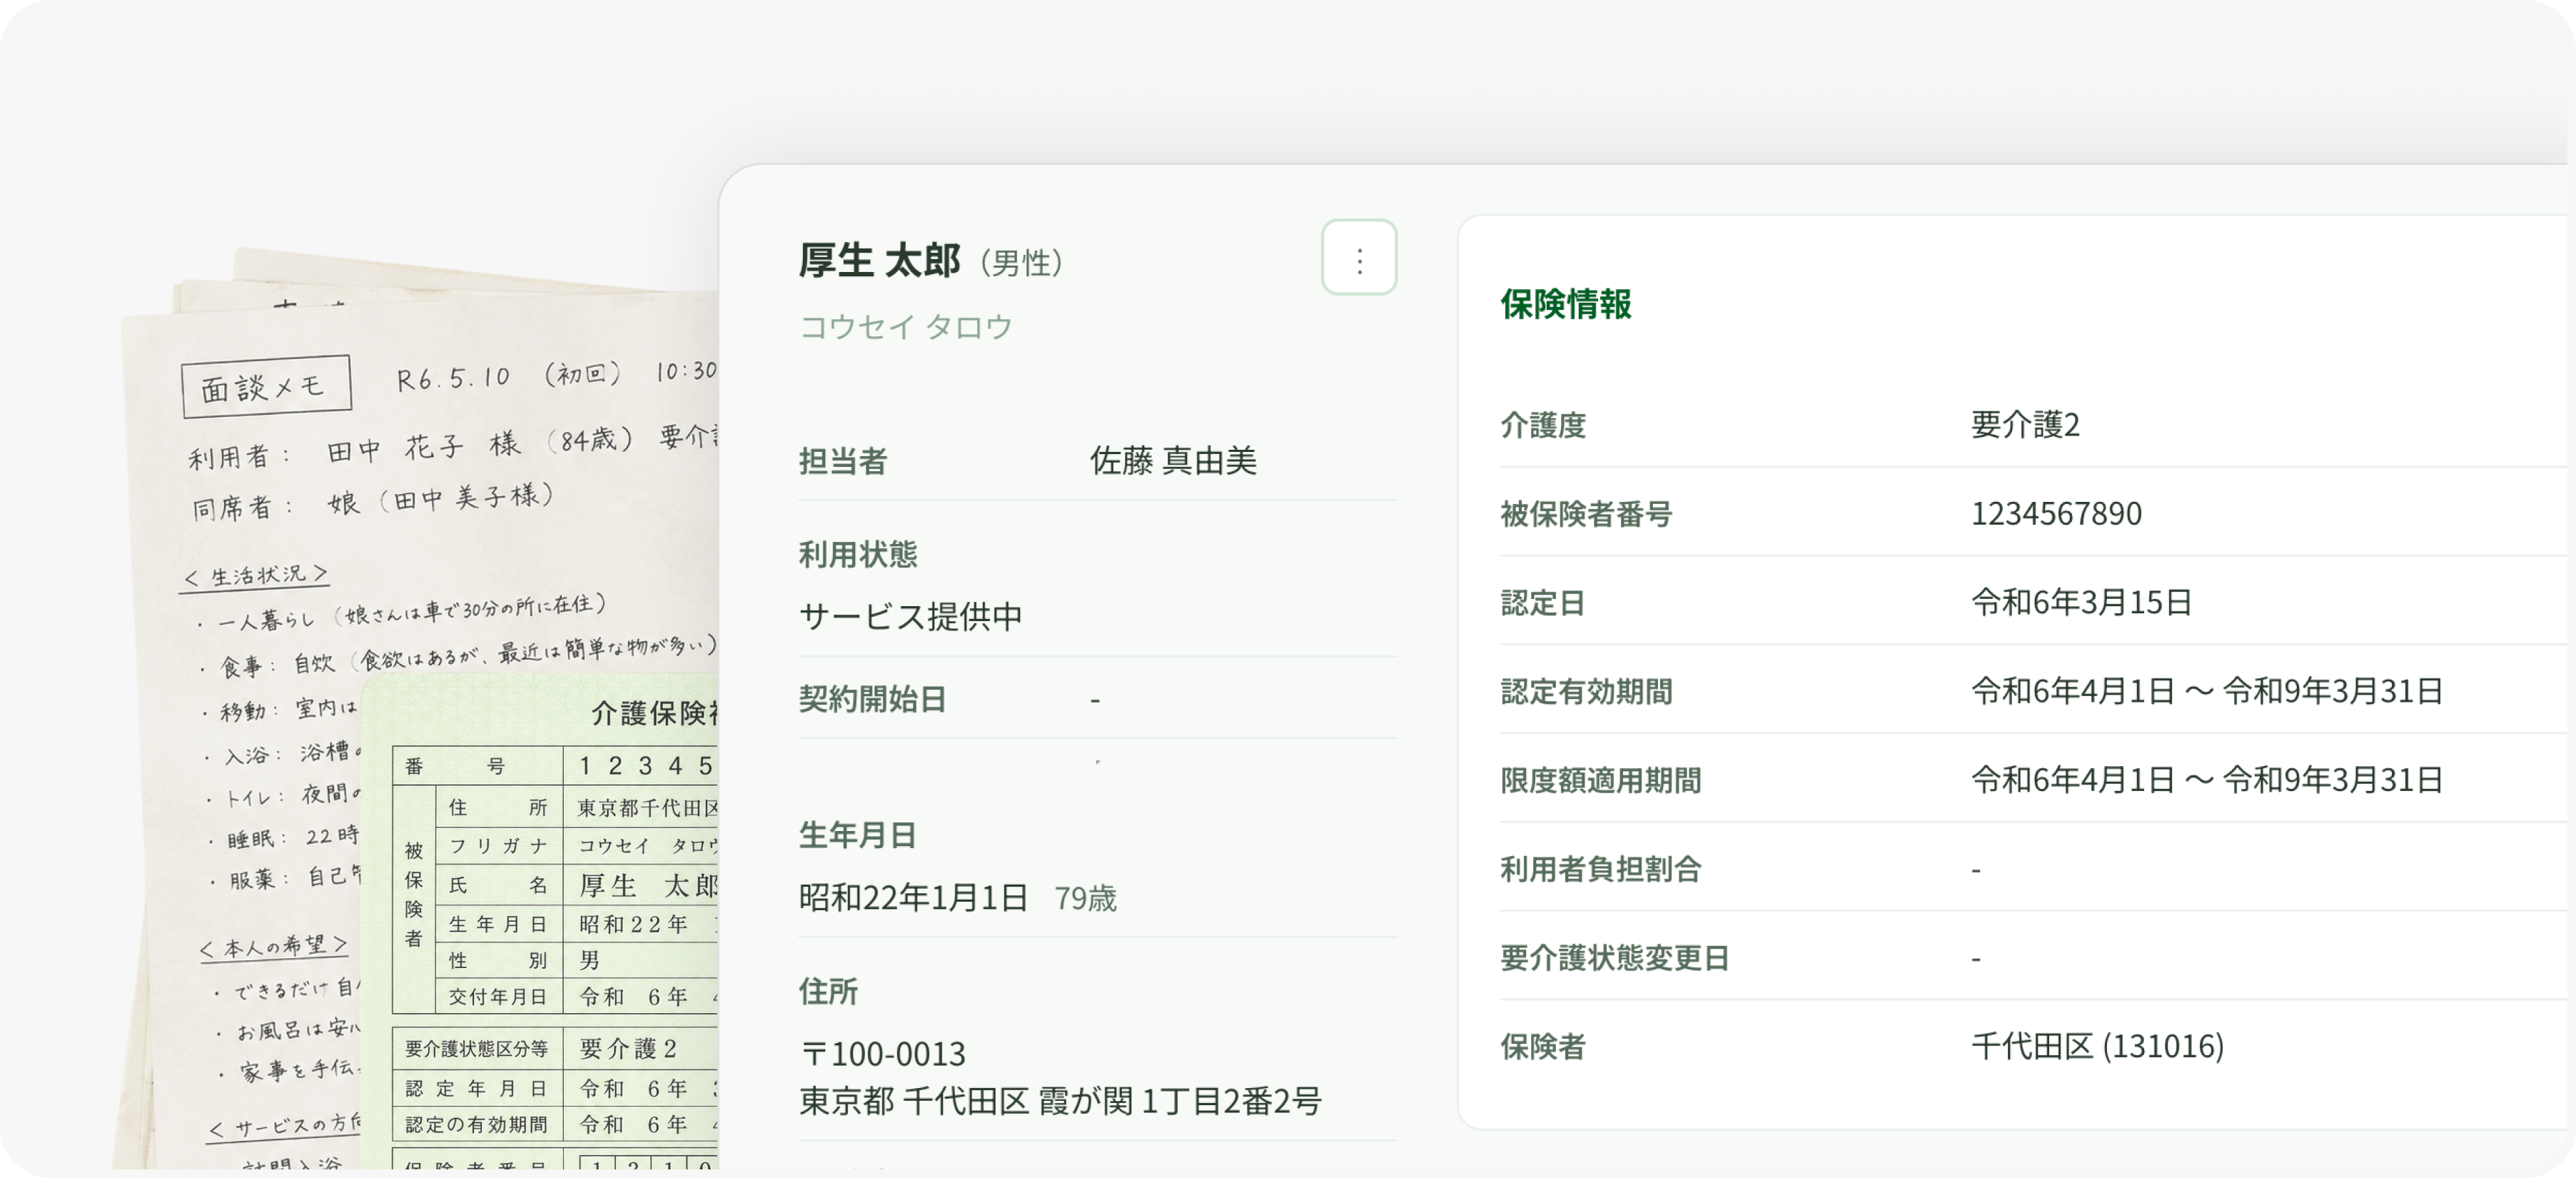Click the insured number 1234567890

click(2056, 514)
